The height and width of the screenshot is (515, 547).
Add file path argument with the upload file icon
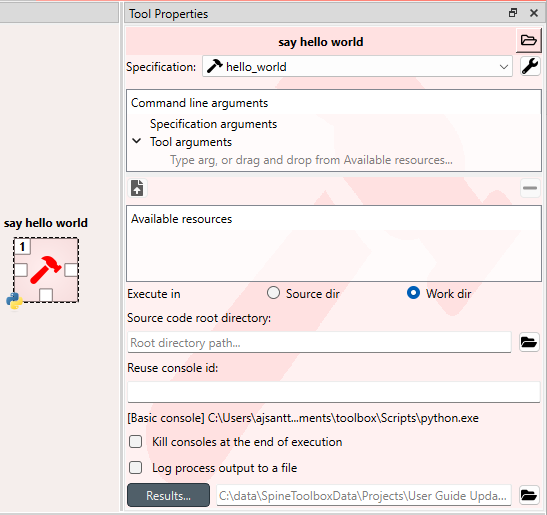pyautogui.click(x=137, y=188)
